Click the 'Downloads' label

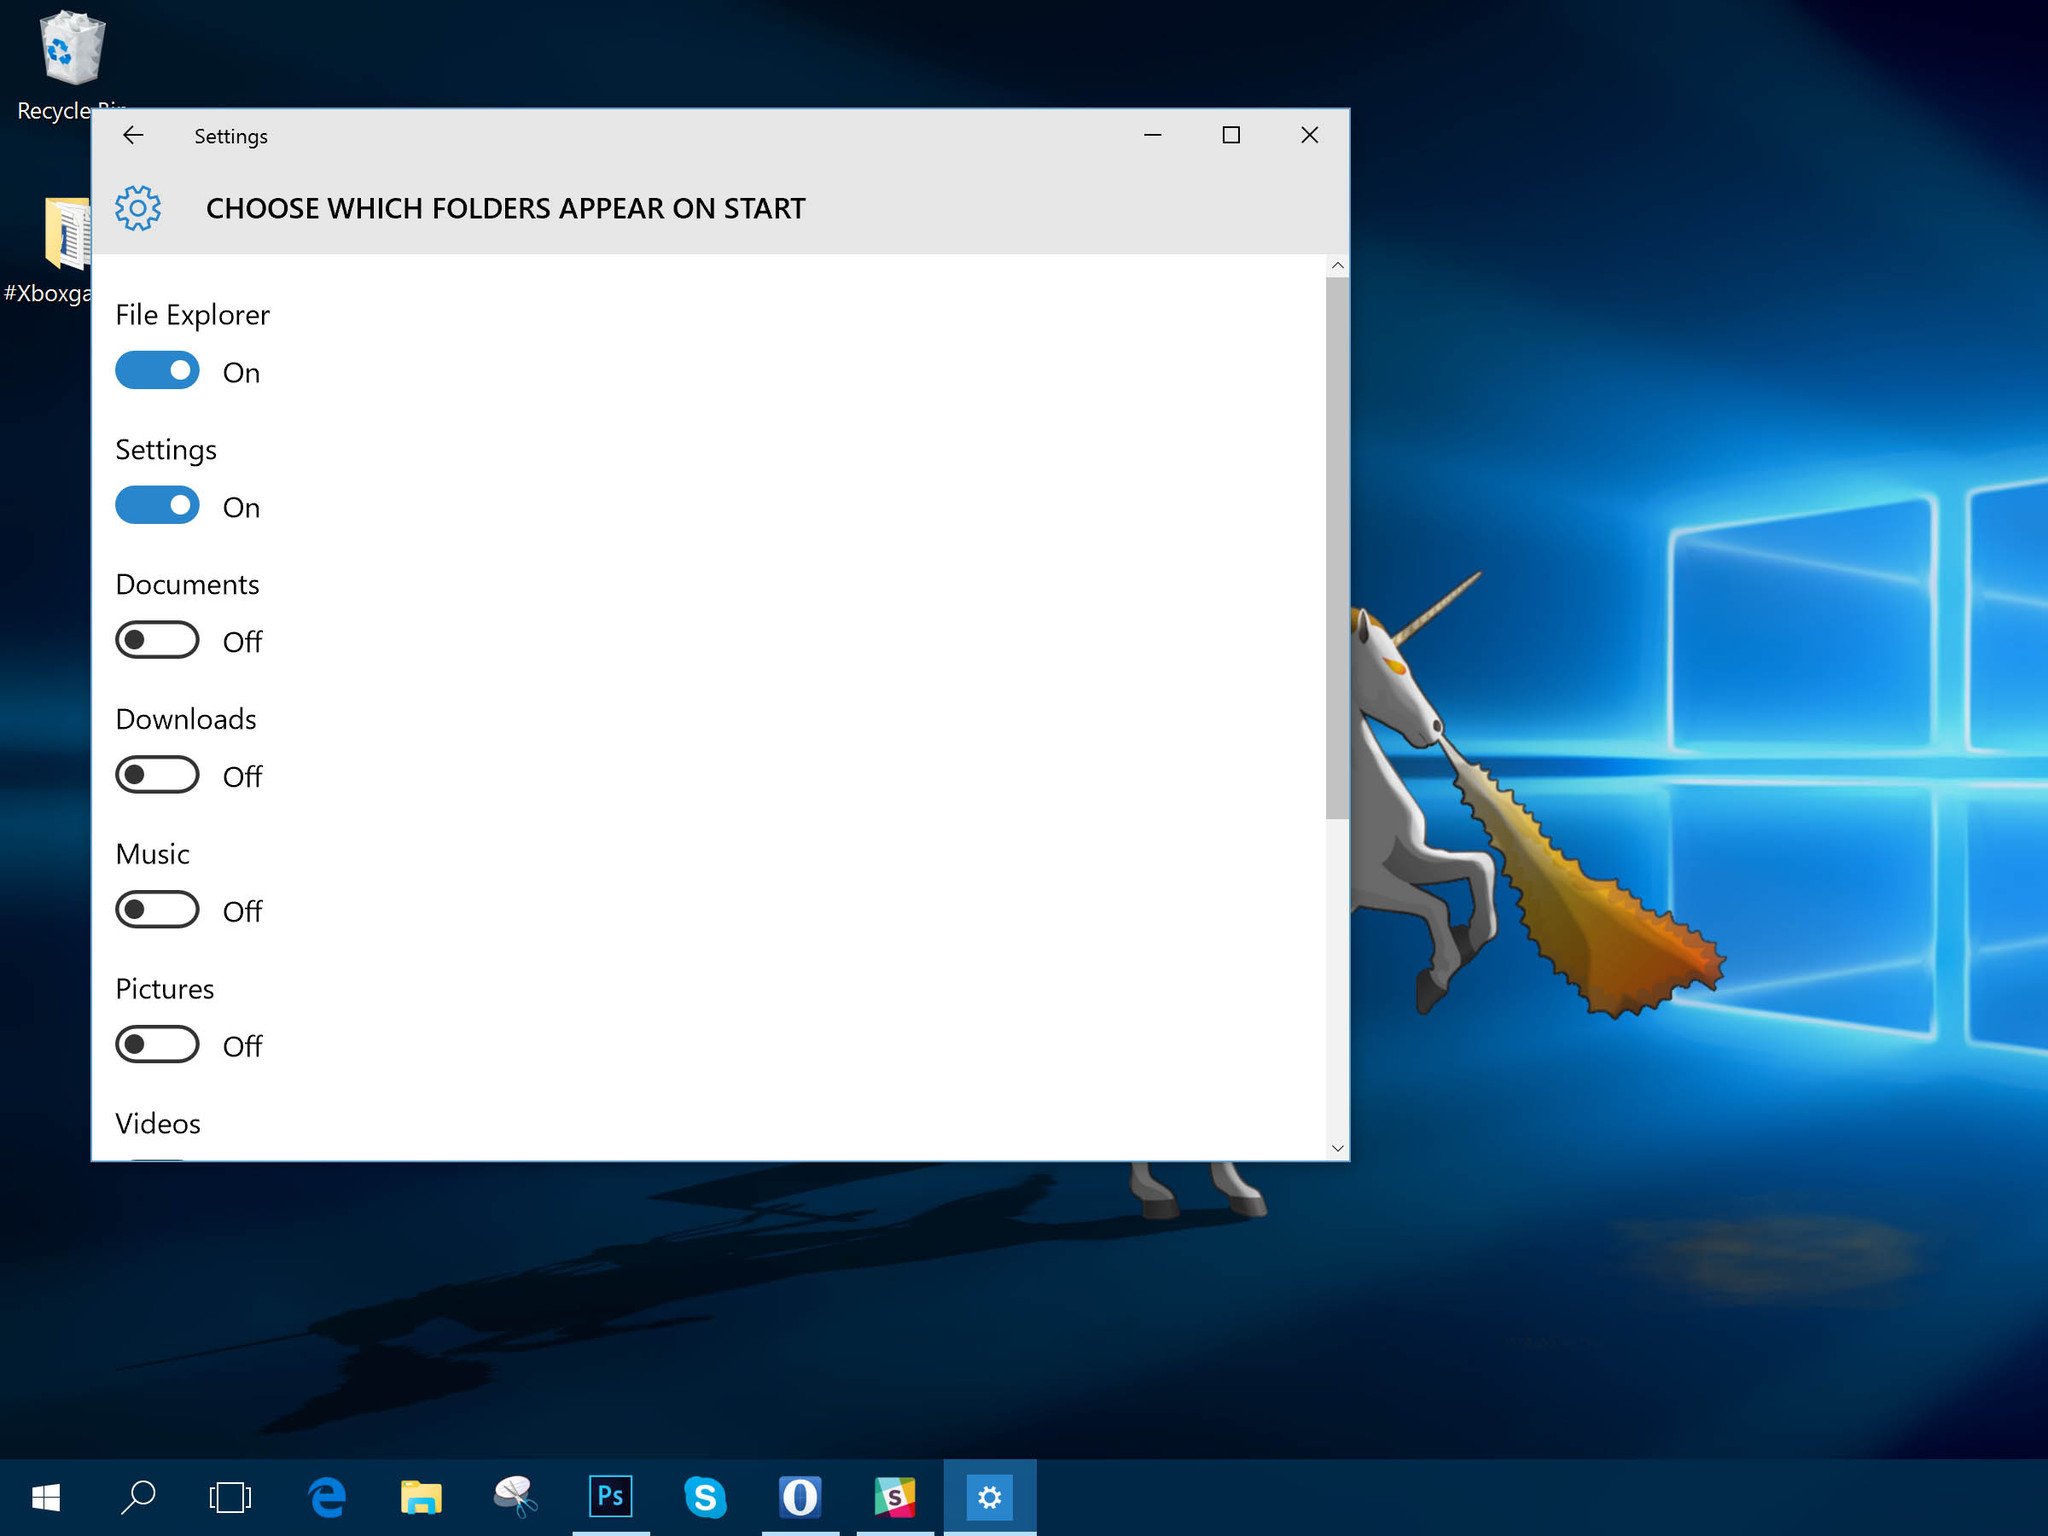tap(186, 719)
